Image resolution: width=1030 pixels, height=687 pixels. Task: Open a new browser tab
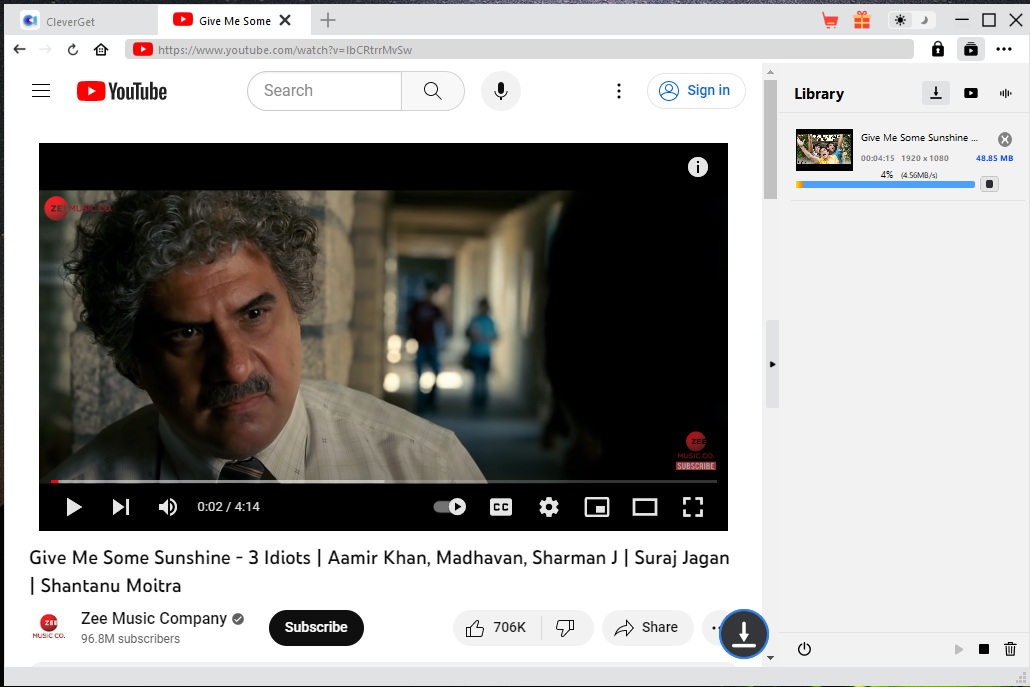328,20
